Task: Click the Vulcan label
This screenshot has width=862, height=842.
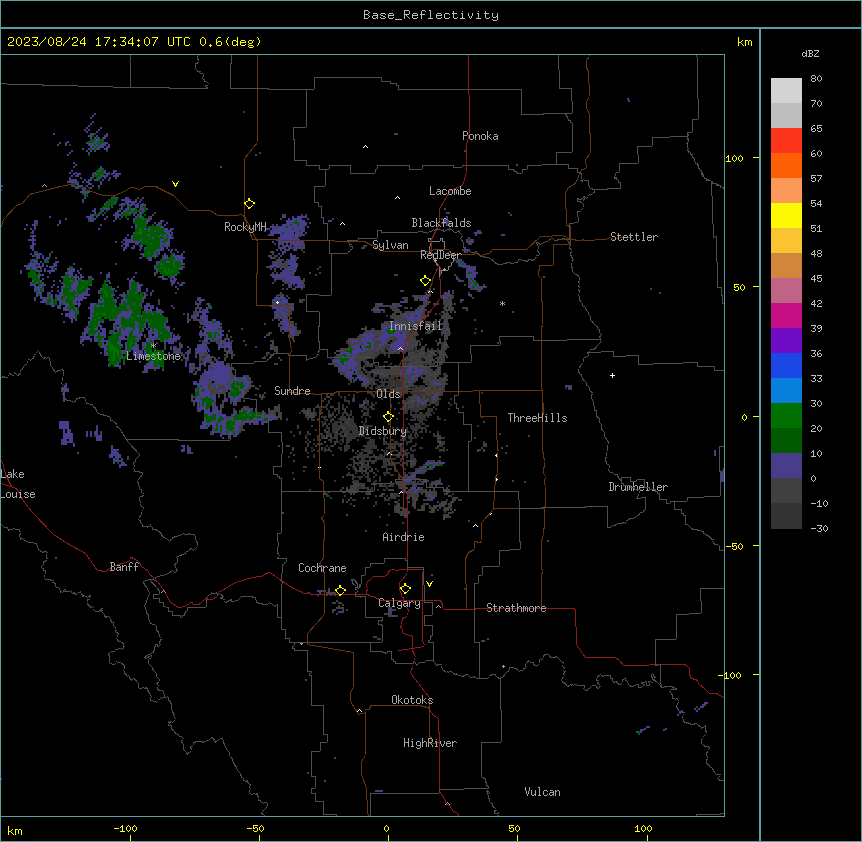Action: (x=543, y=792)
